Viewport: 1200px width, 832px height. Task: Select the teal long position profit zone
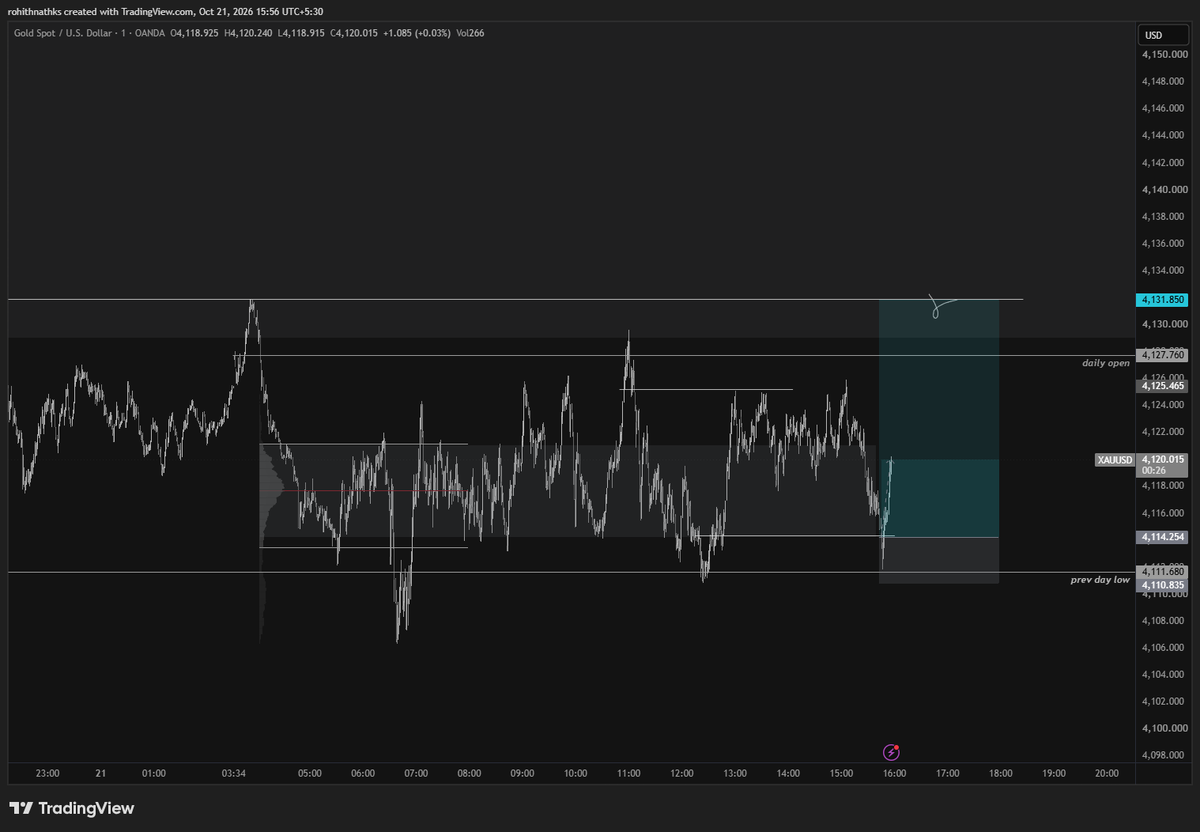click(x=938, y=418)
